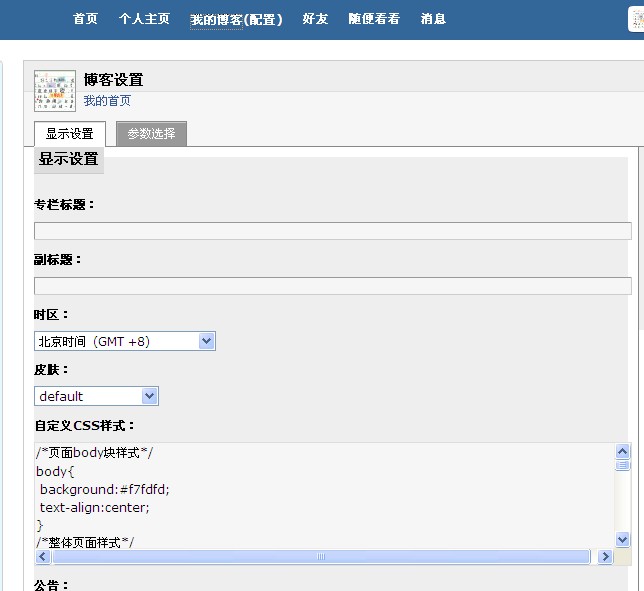Click the CSS box scroll-left arrow

(x=43, y=557)
